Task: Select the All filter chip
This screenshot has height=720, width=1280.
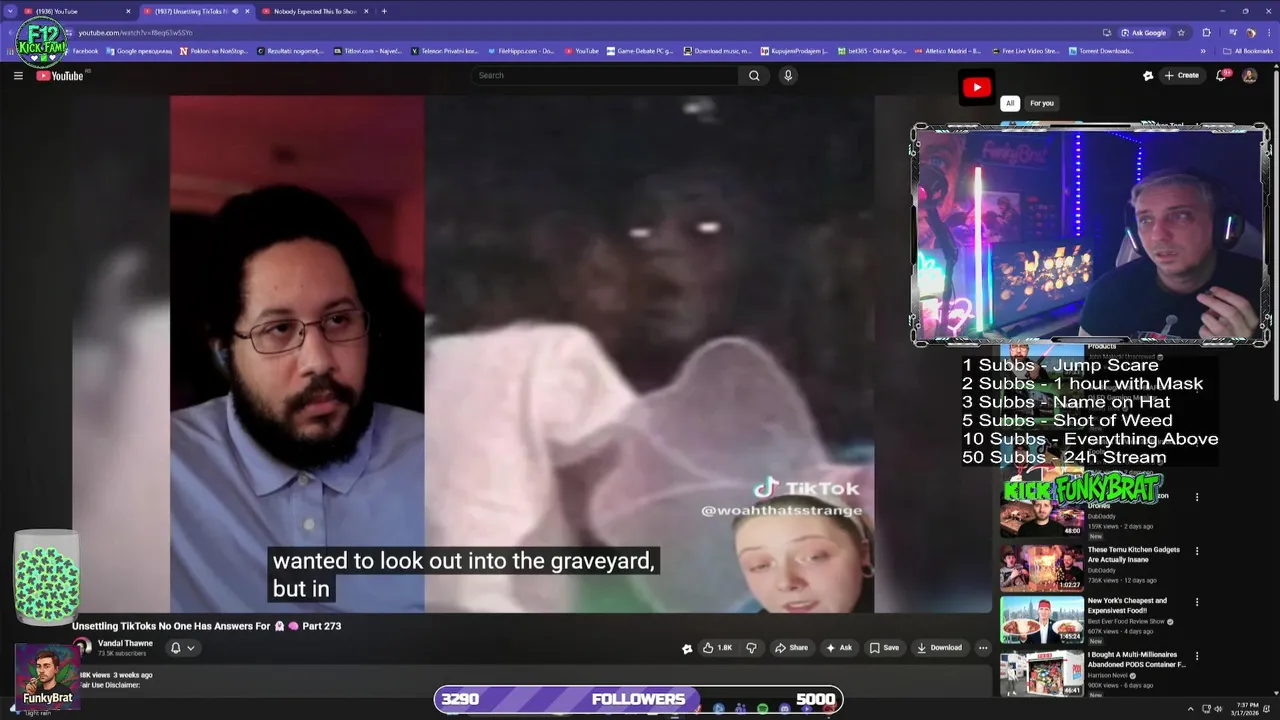Action: click(x=1010, y=103)
